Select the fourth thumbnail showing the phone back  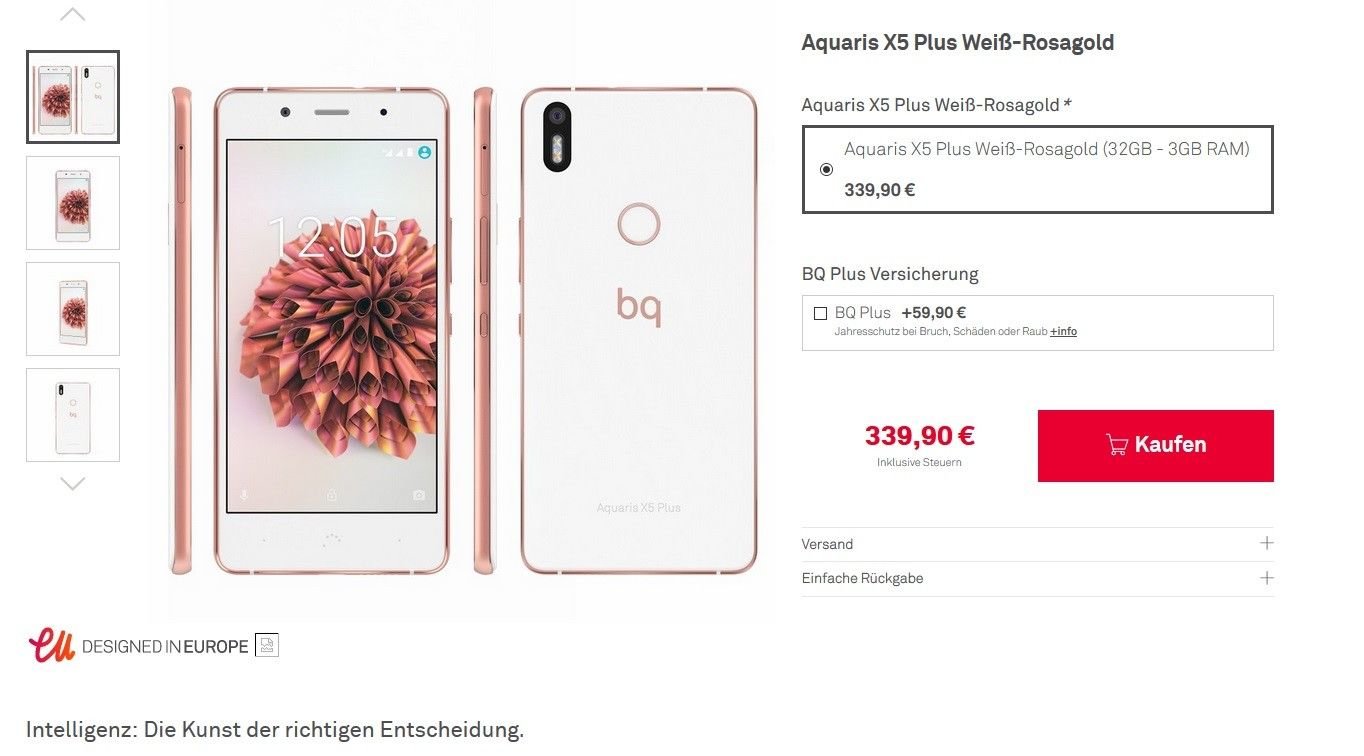[73, 415]
